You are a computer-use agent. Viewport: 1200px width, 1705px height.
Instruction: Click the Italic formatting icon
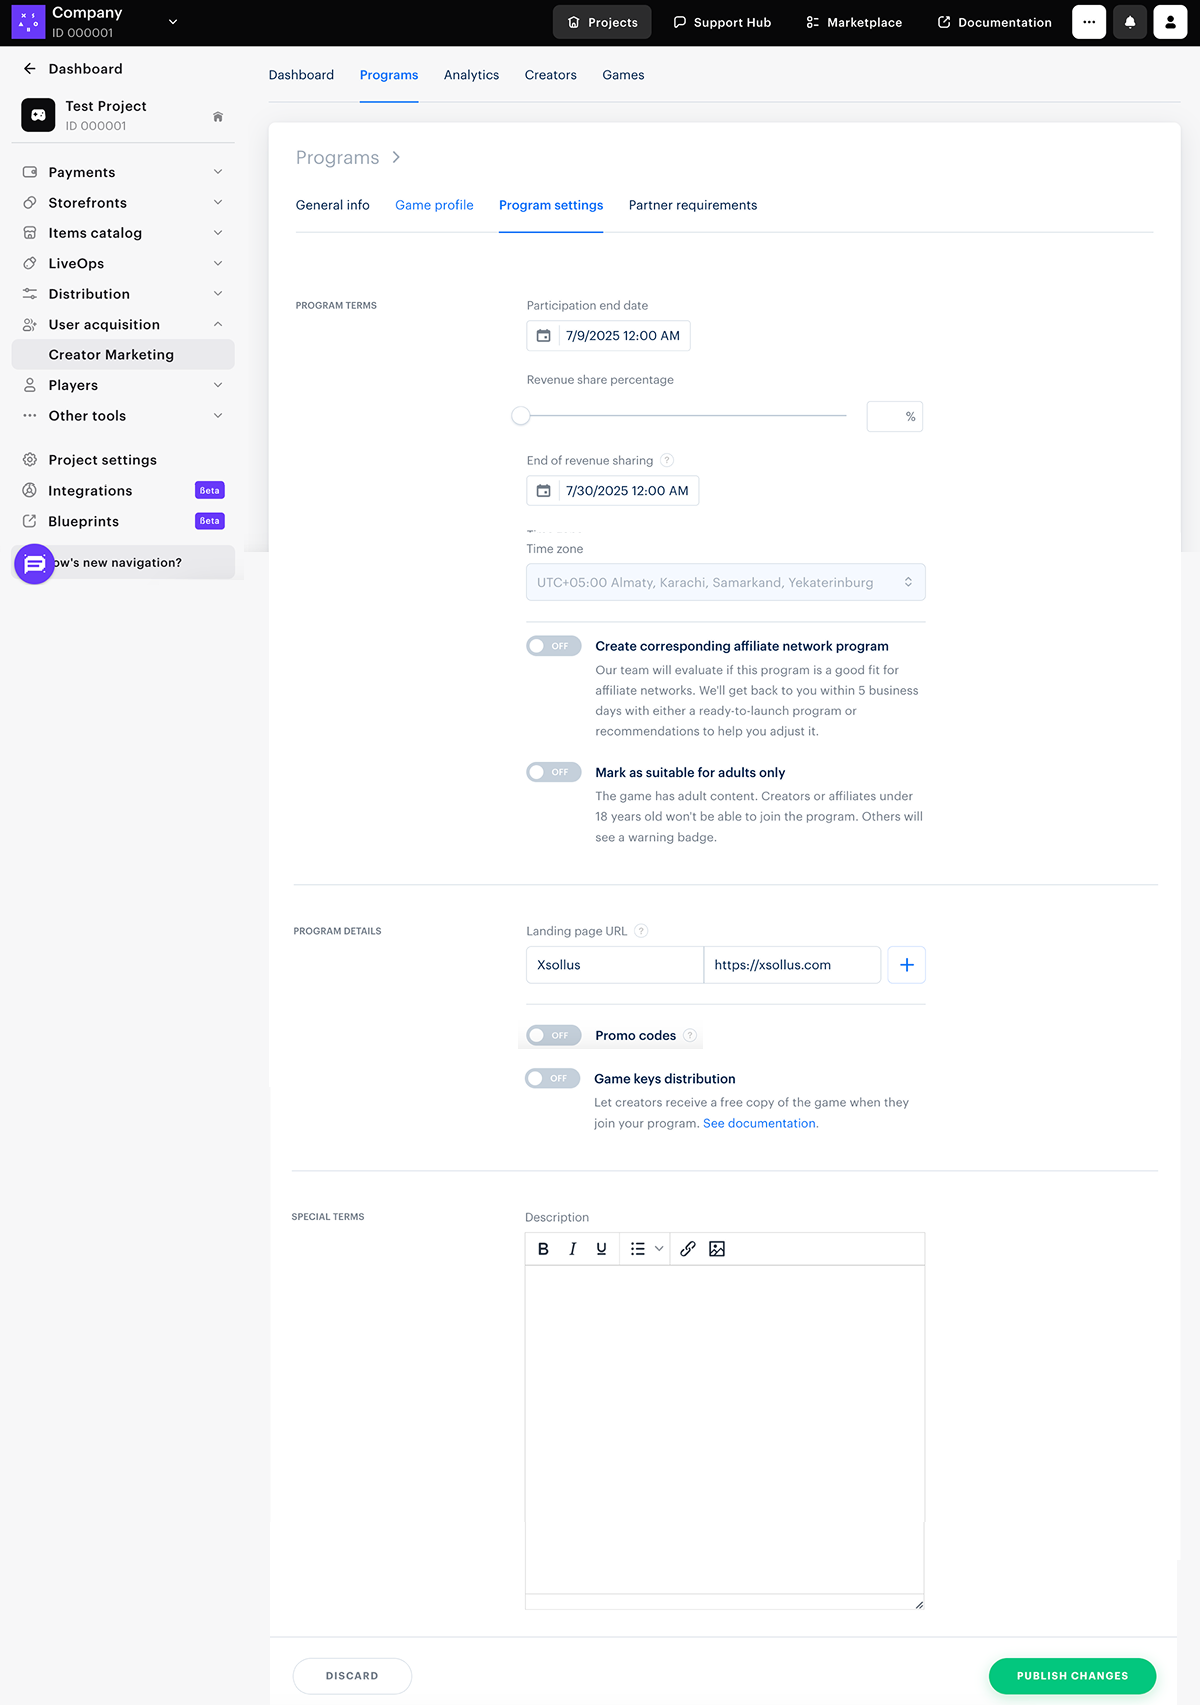pos(572,1249)
